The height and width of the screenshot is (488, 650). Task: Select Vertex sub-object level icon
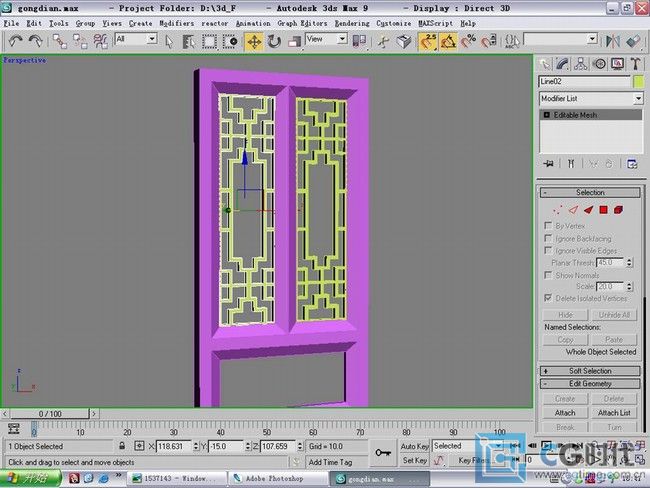point(558,210)
